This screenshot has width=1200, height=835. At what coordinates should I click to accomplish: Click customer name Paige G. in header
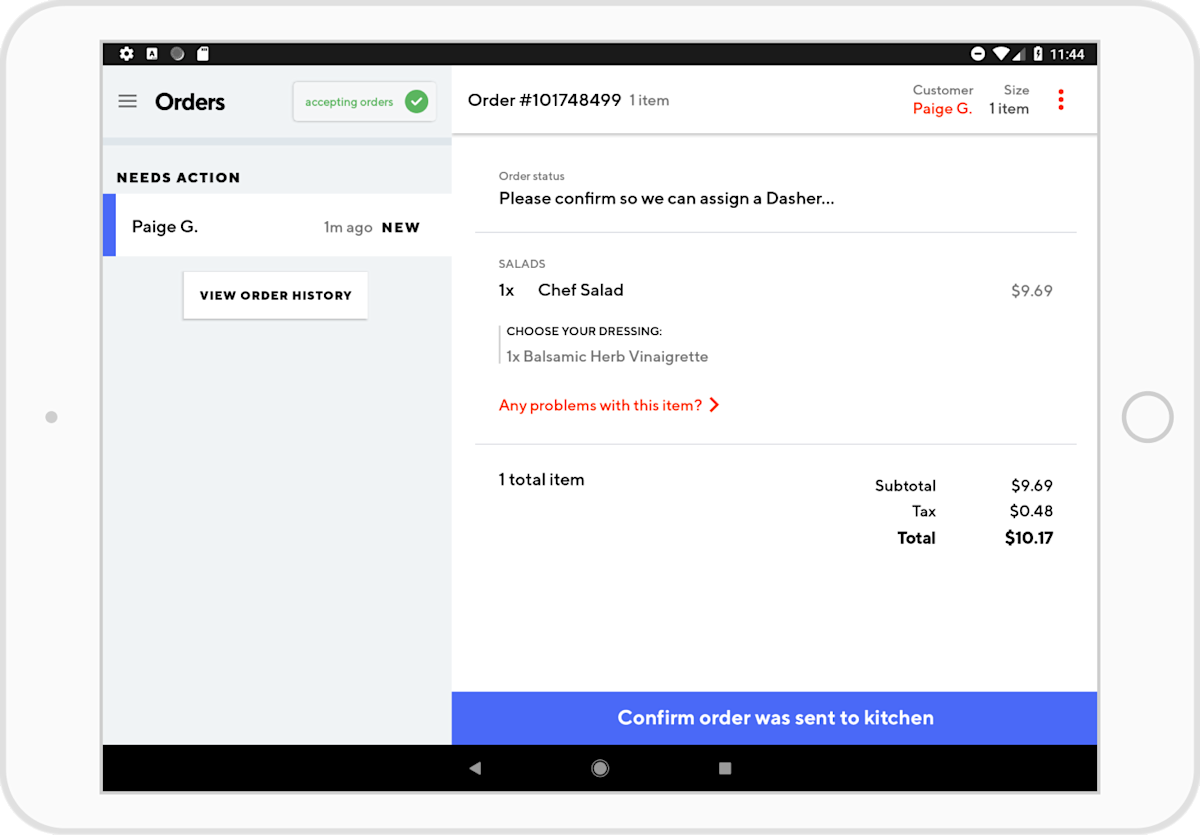pos(942,109)
